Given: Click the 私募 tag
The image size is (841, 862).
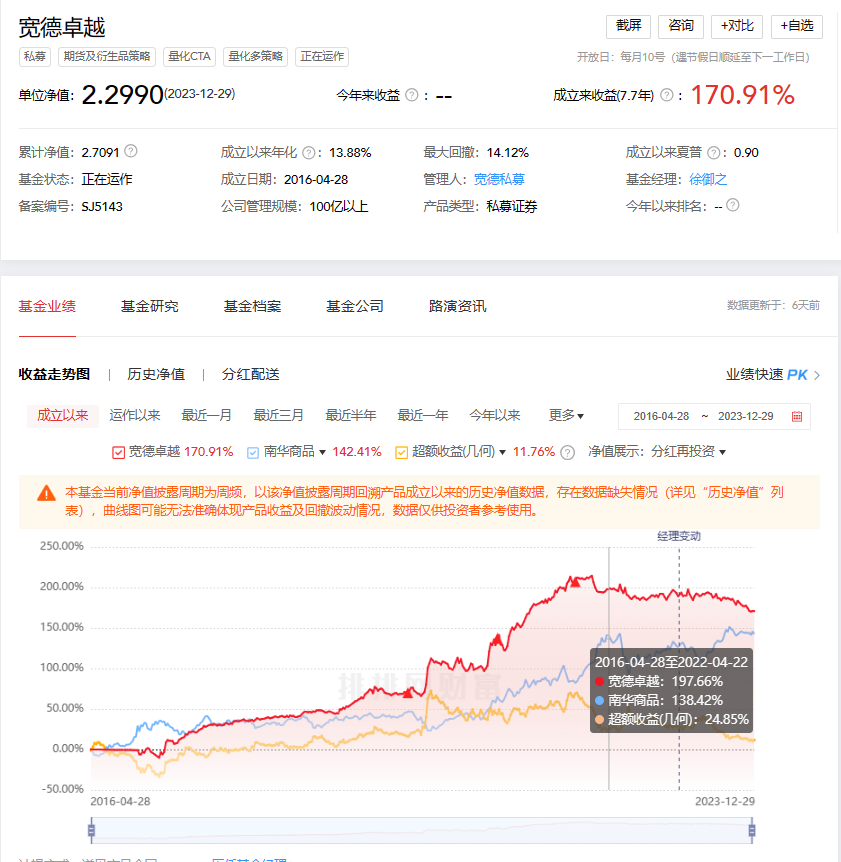Looking at the screenshot, I should tap(35, 57).
